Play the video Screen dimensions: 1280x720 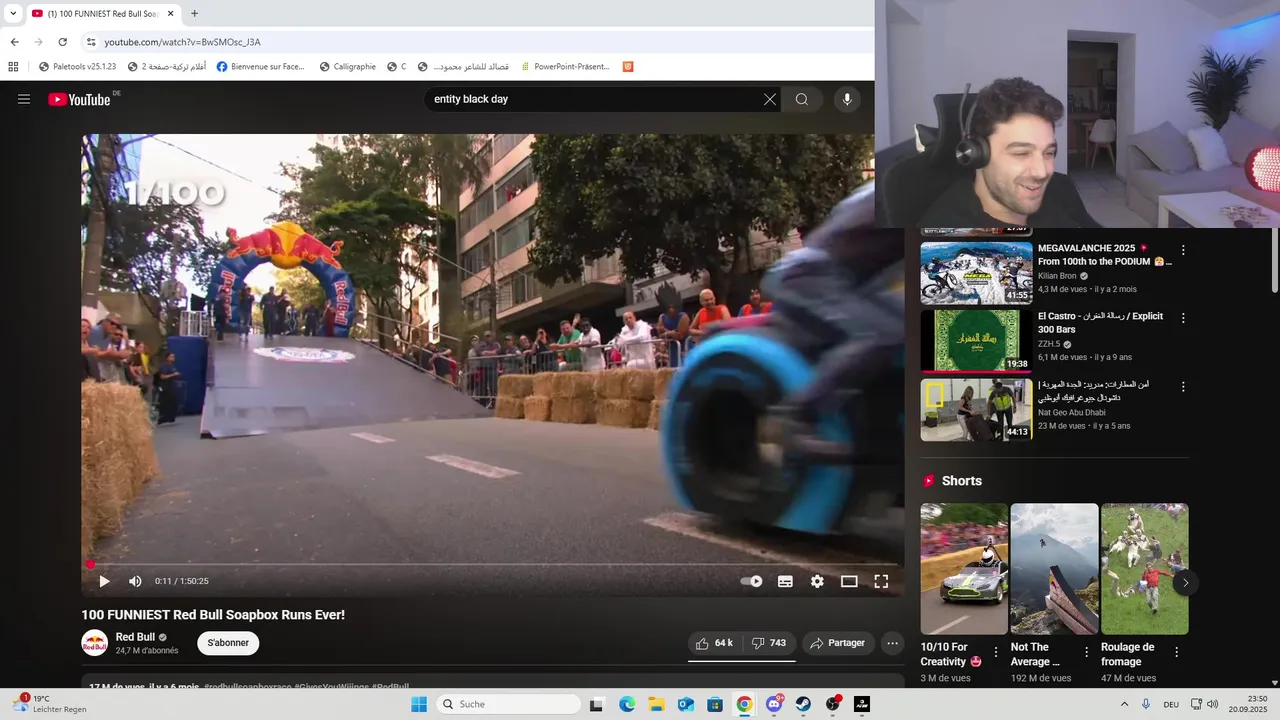click(x=104, y=581)
